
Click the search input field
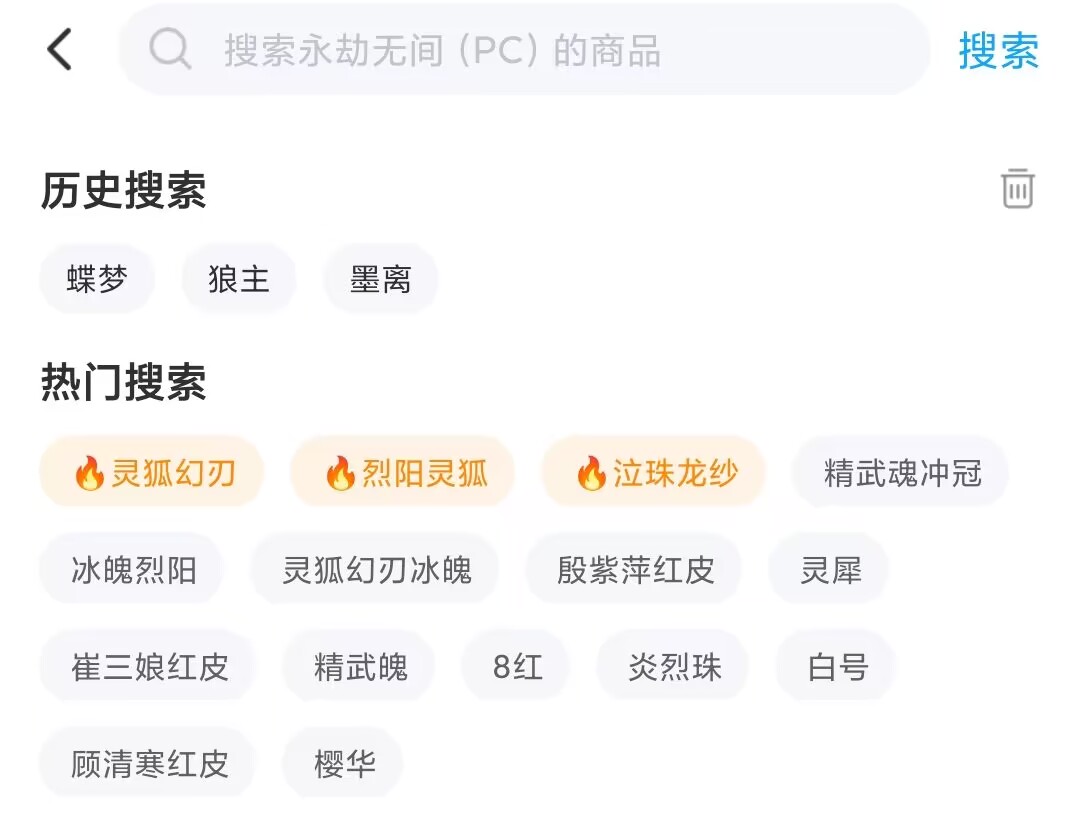540,50
